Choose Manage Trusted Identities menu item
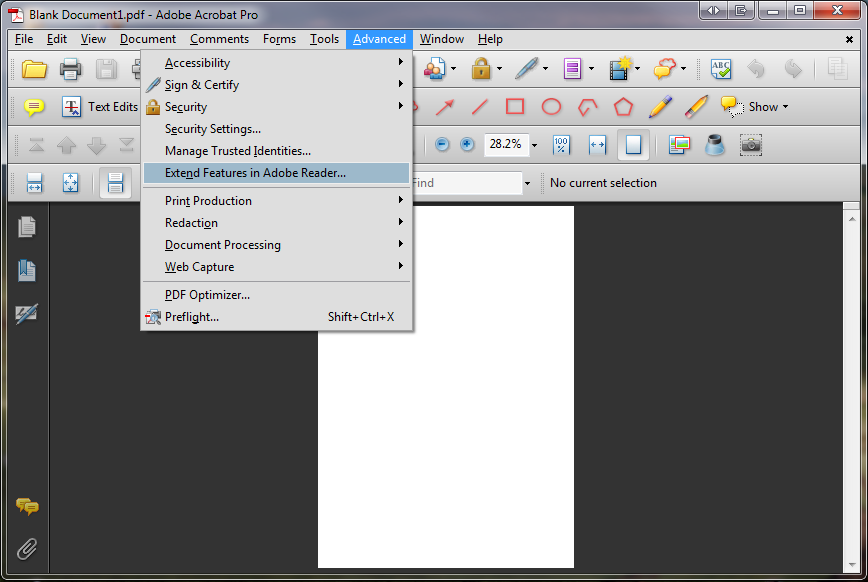Screen dimensions: 868x582 tap(276, 151)
